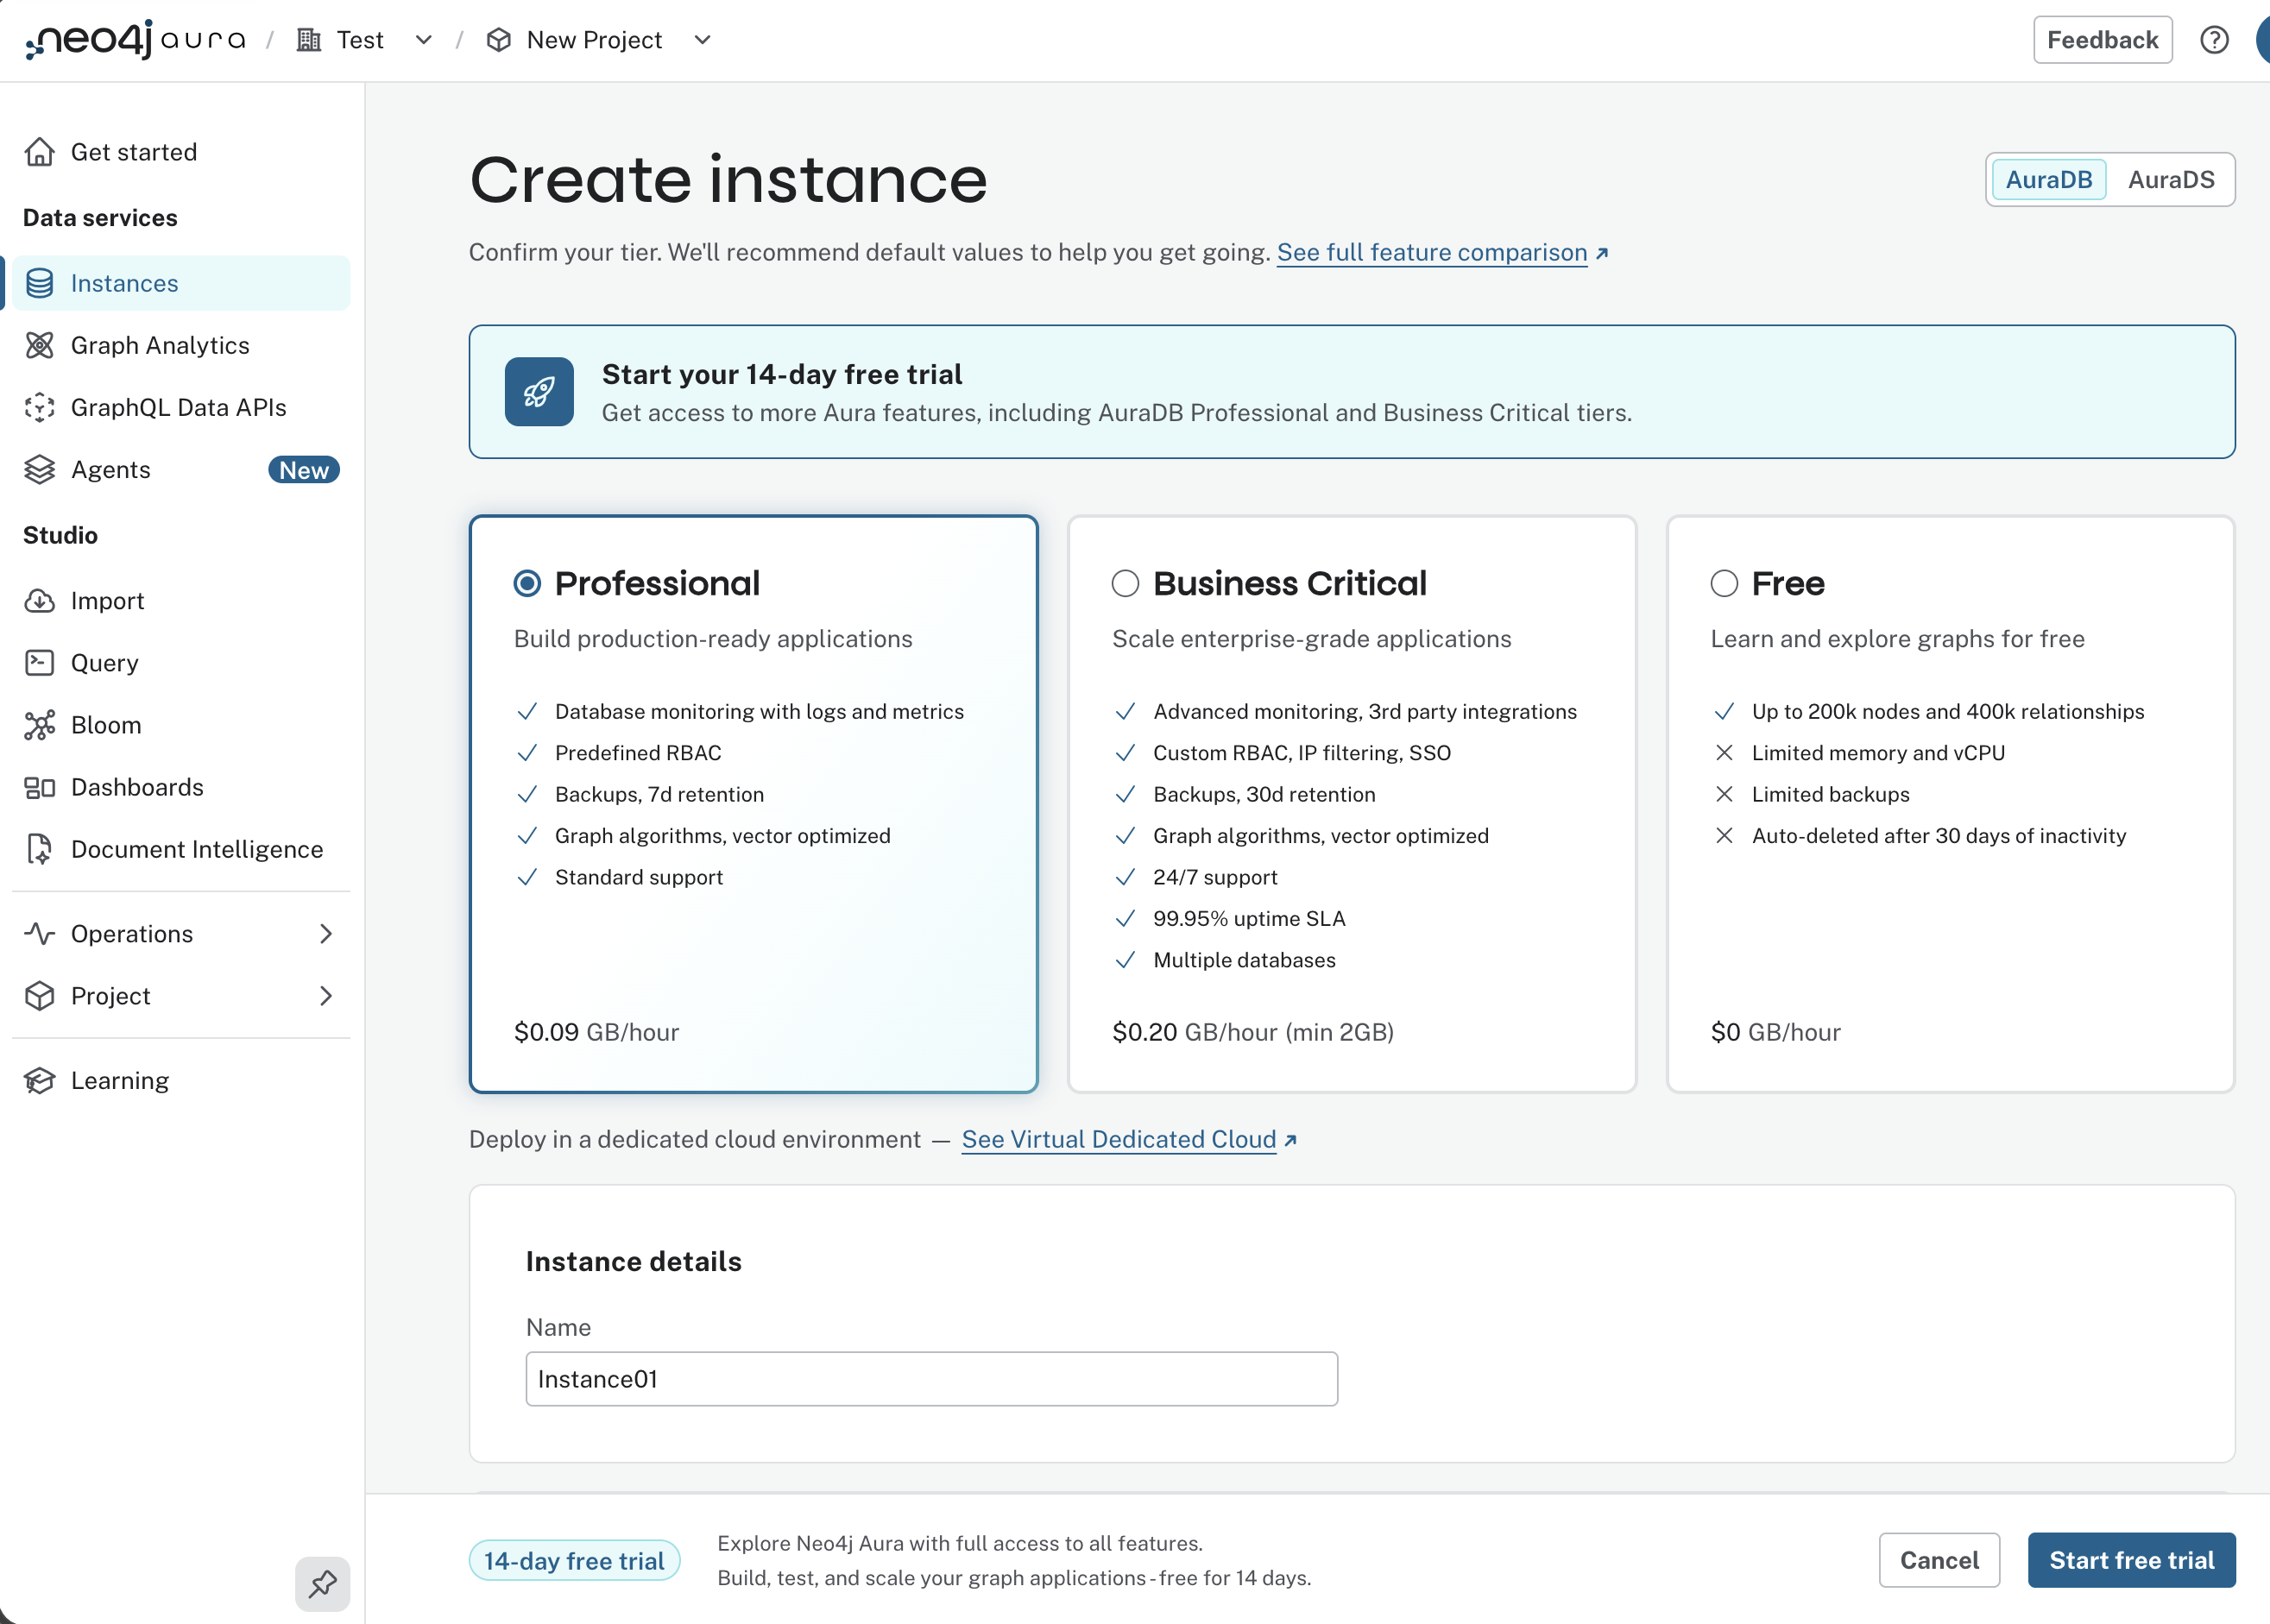Screen dimensions: 2270x1624
Task: Open the New Project dropdown chevron
Action: point(703,40)
